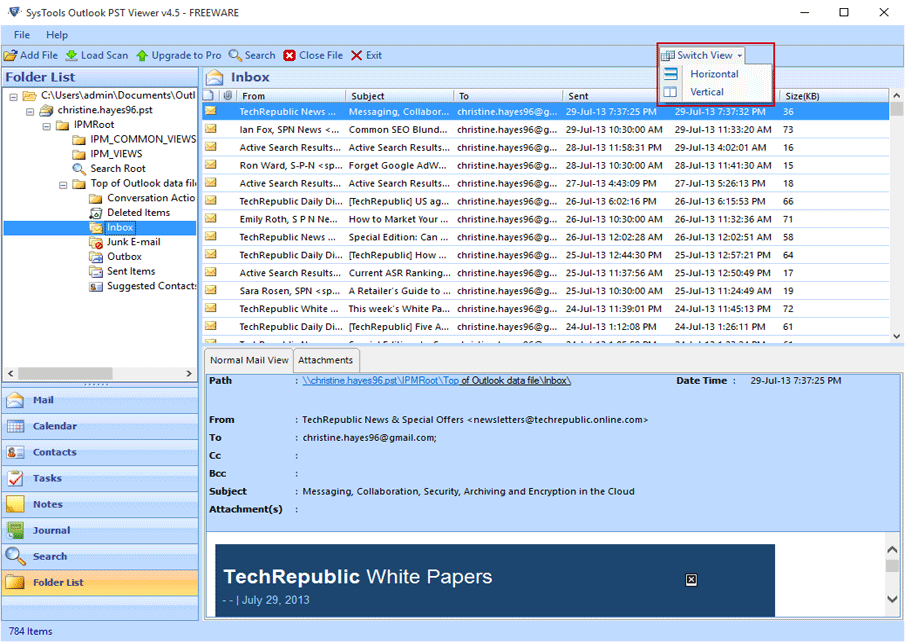Viewport: 905px width, 642px height.
Task: Click the Calendar navigation pane button
Action: pyautogui.click(x=100, y=426)
